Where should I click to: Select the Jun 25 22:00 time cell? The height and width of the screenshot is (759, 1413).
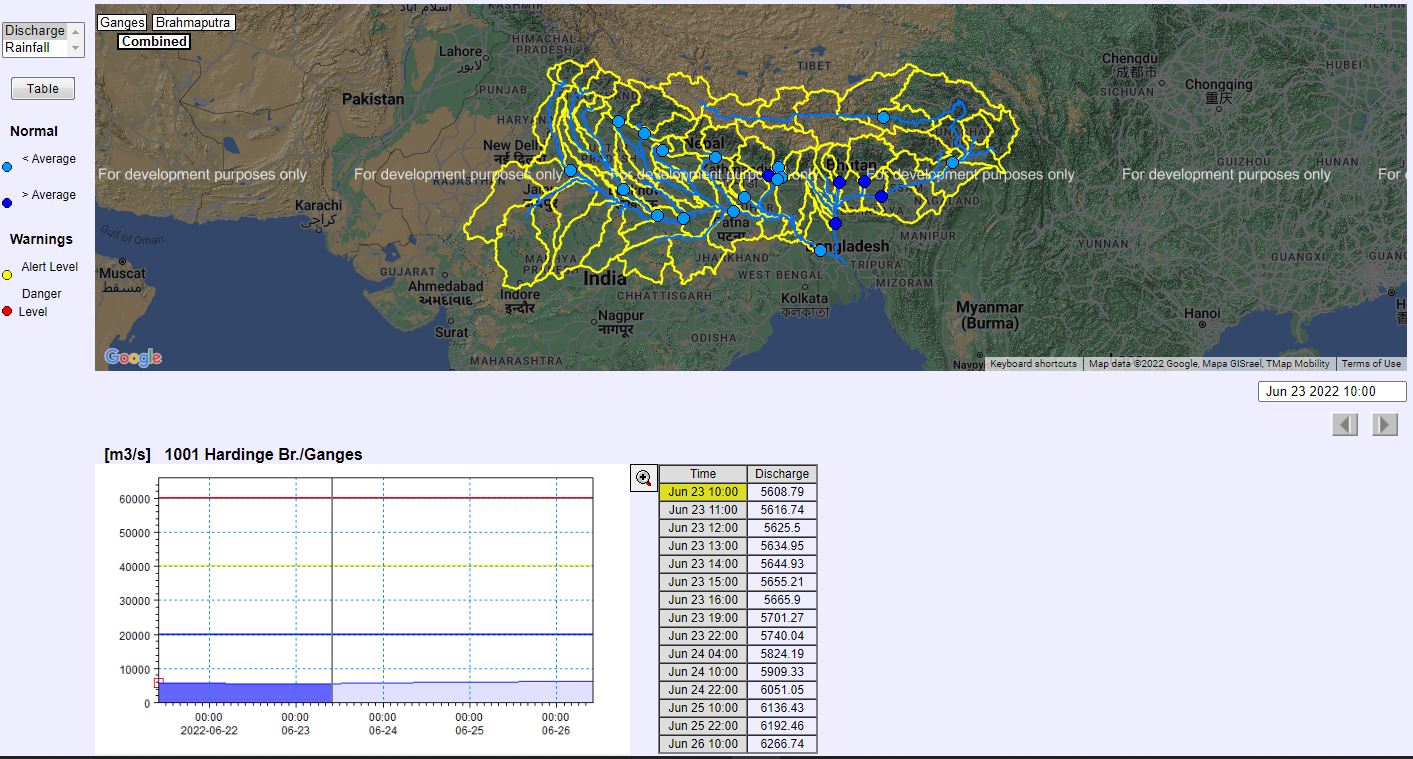point(703,726)
